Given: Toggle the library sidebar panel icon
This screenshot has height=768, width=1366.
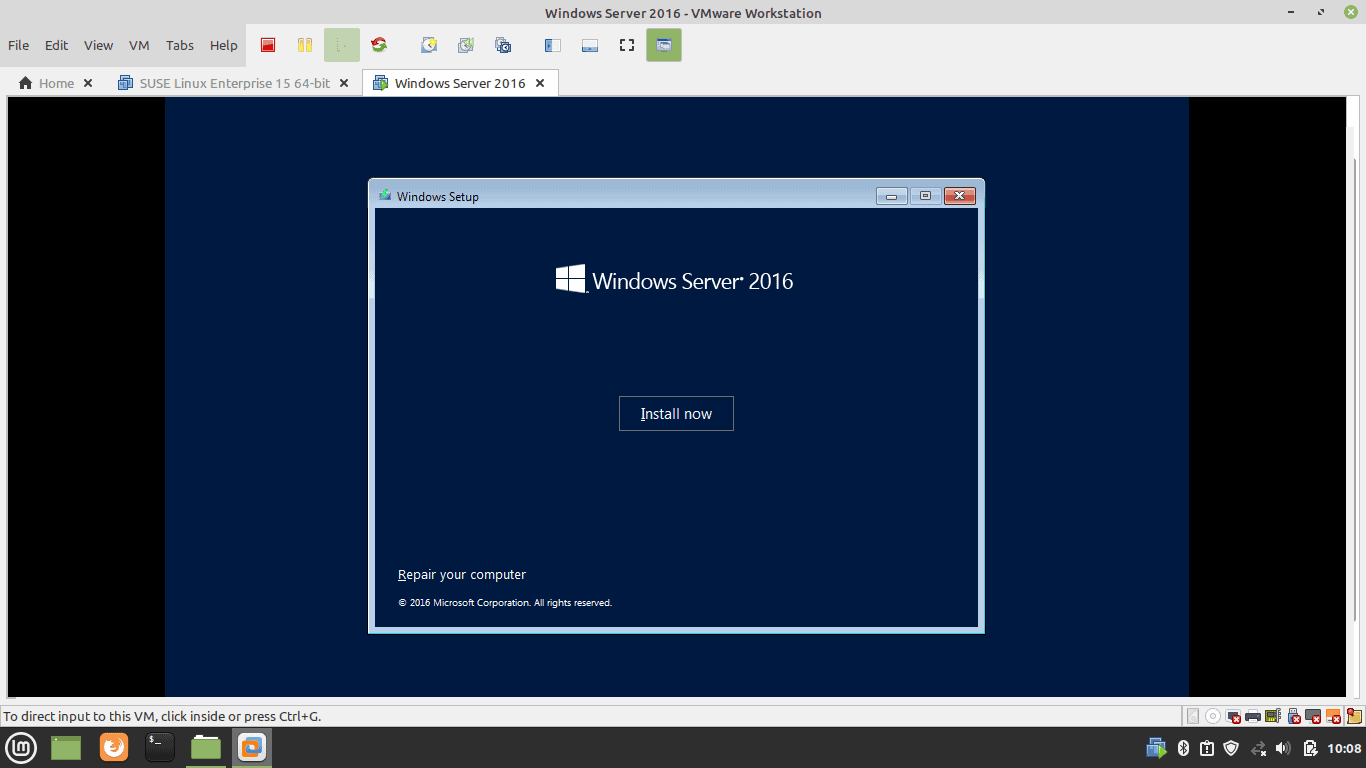Looking at the screenshot, I should click(x=553, y=45).
